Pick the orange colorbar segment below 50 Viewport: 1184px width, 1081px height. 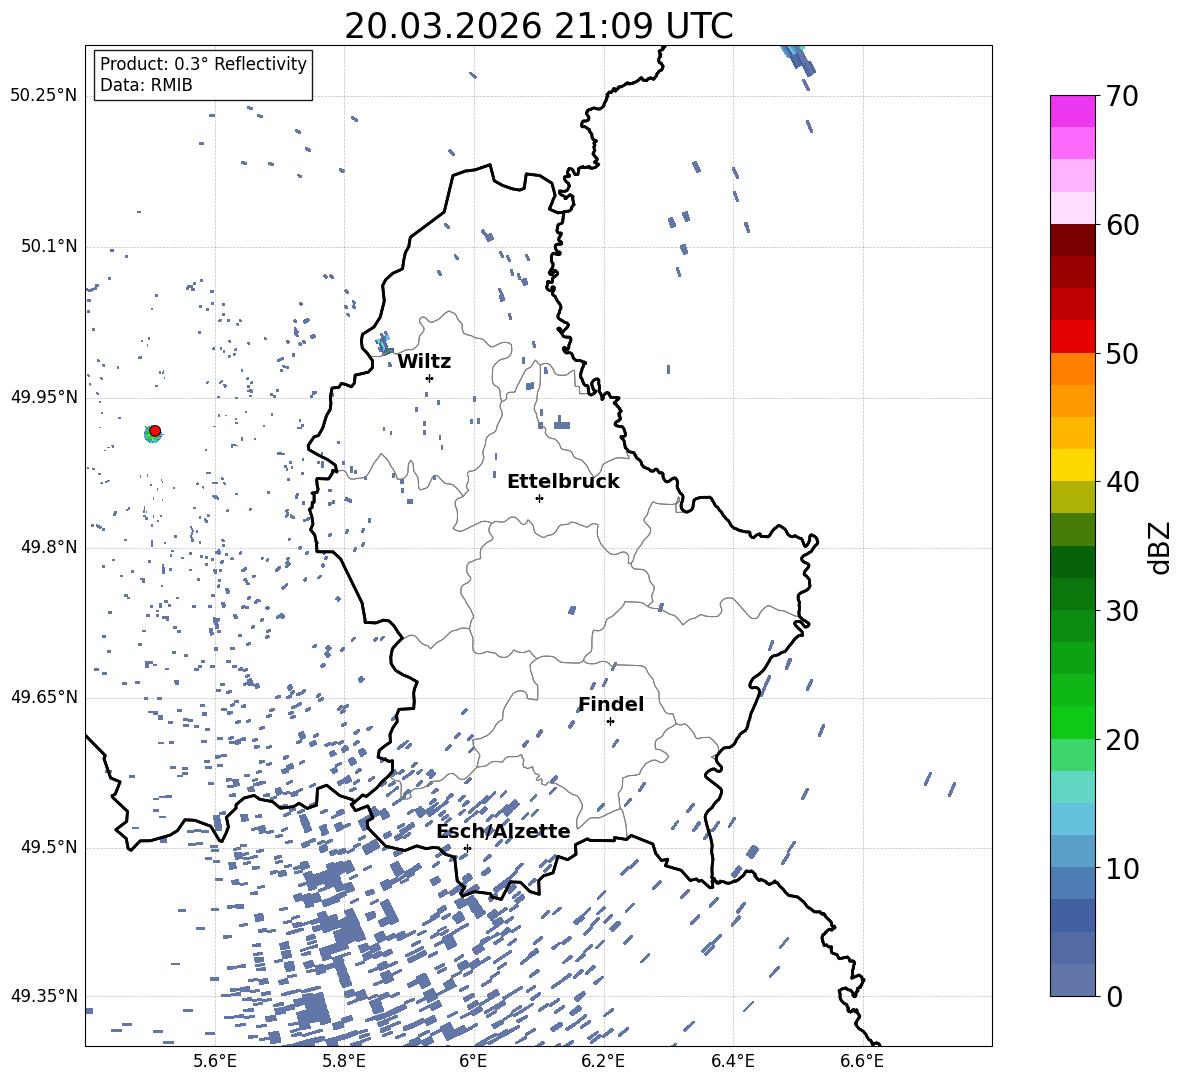click(x=1072, y=369)
